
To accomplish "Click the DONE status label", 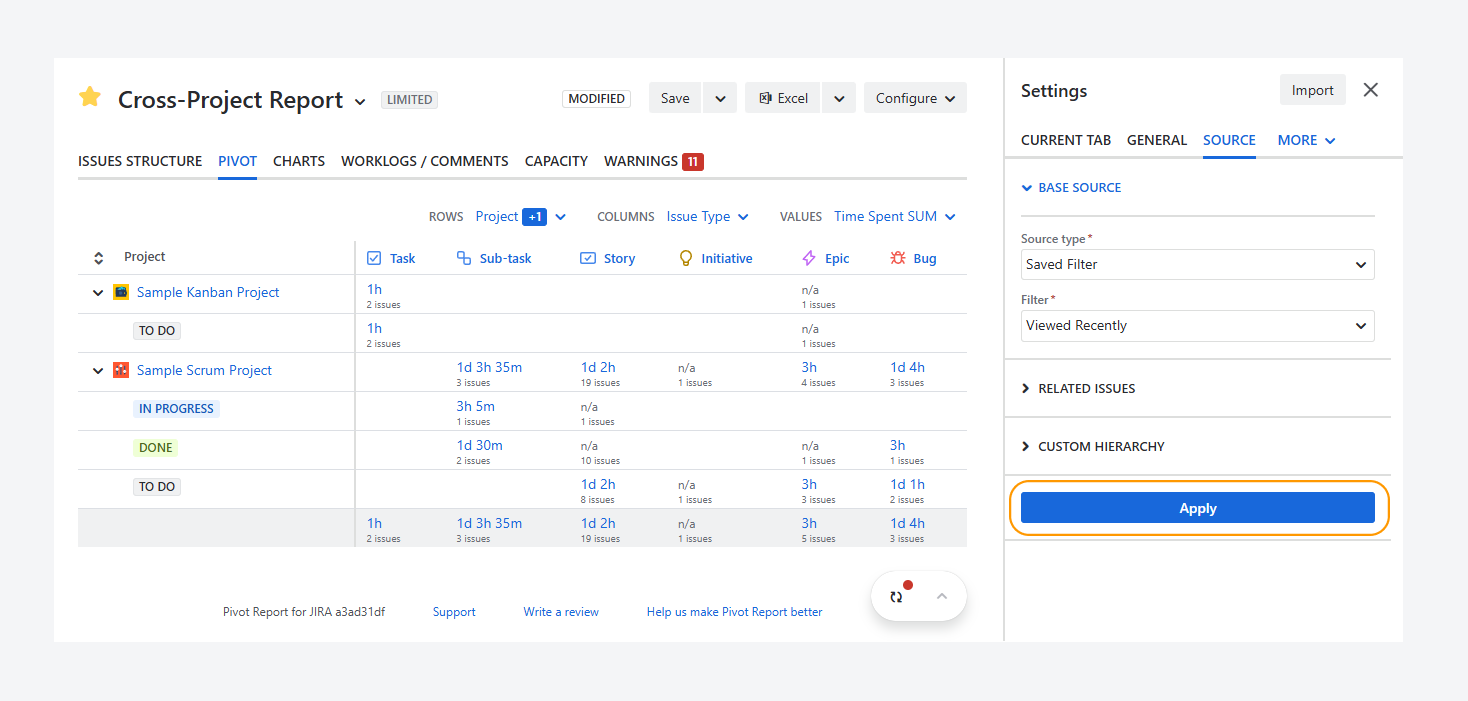I will (x=155, y=448).
